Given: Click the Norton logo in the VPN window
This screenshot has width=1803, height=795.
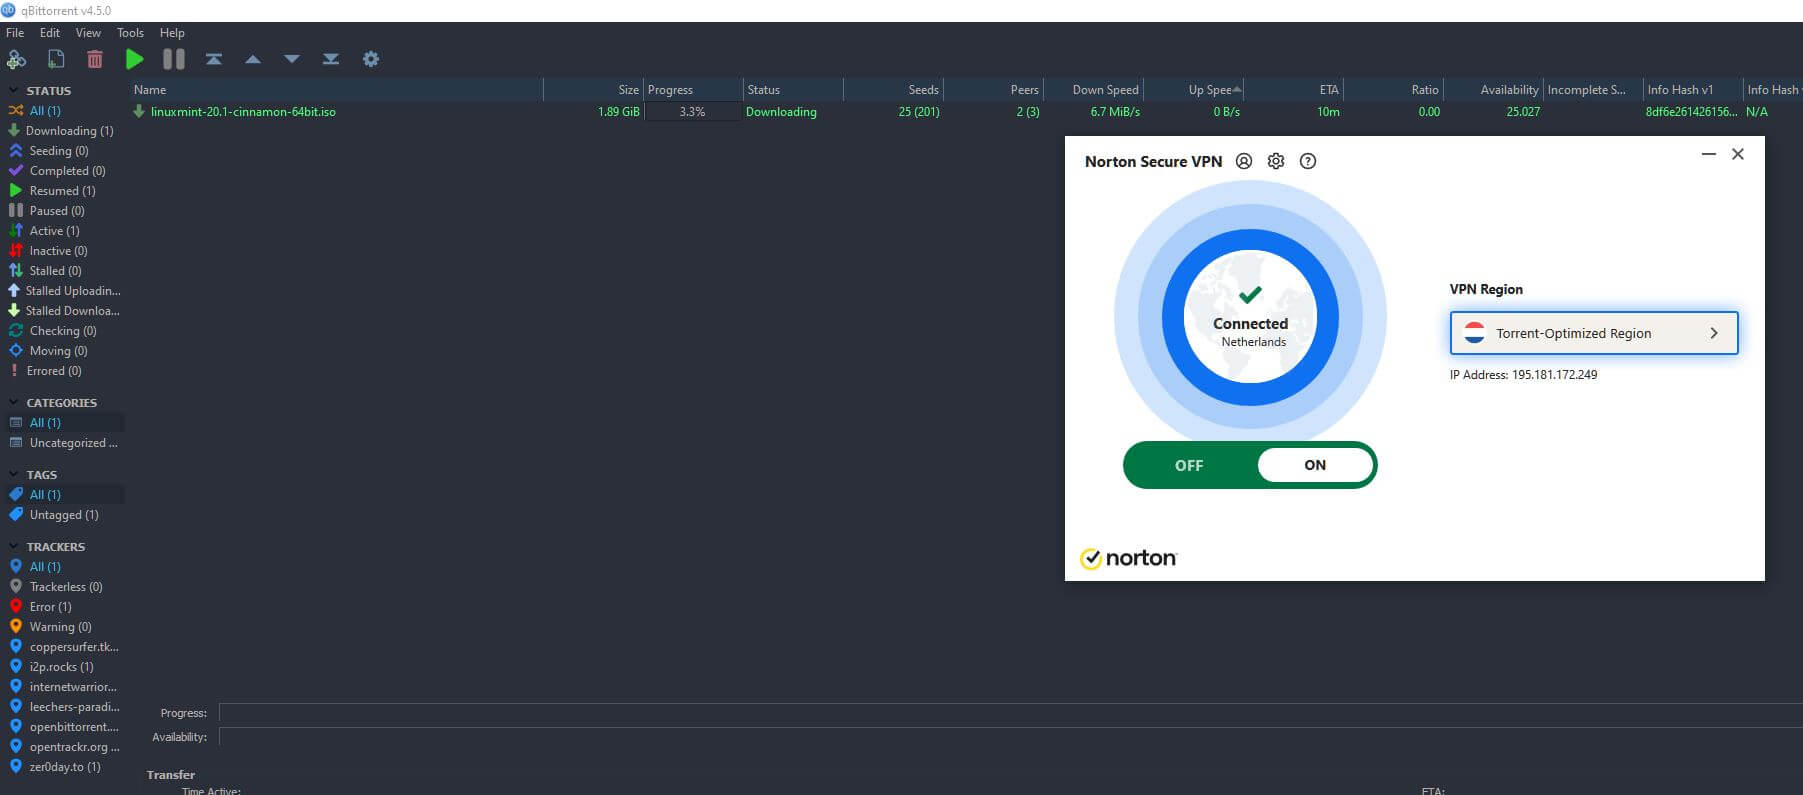Looking at the screenshot, I should (x=1129, y=558).
